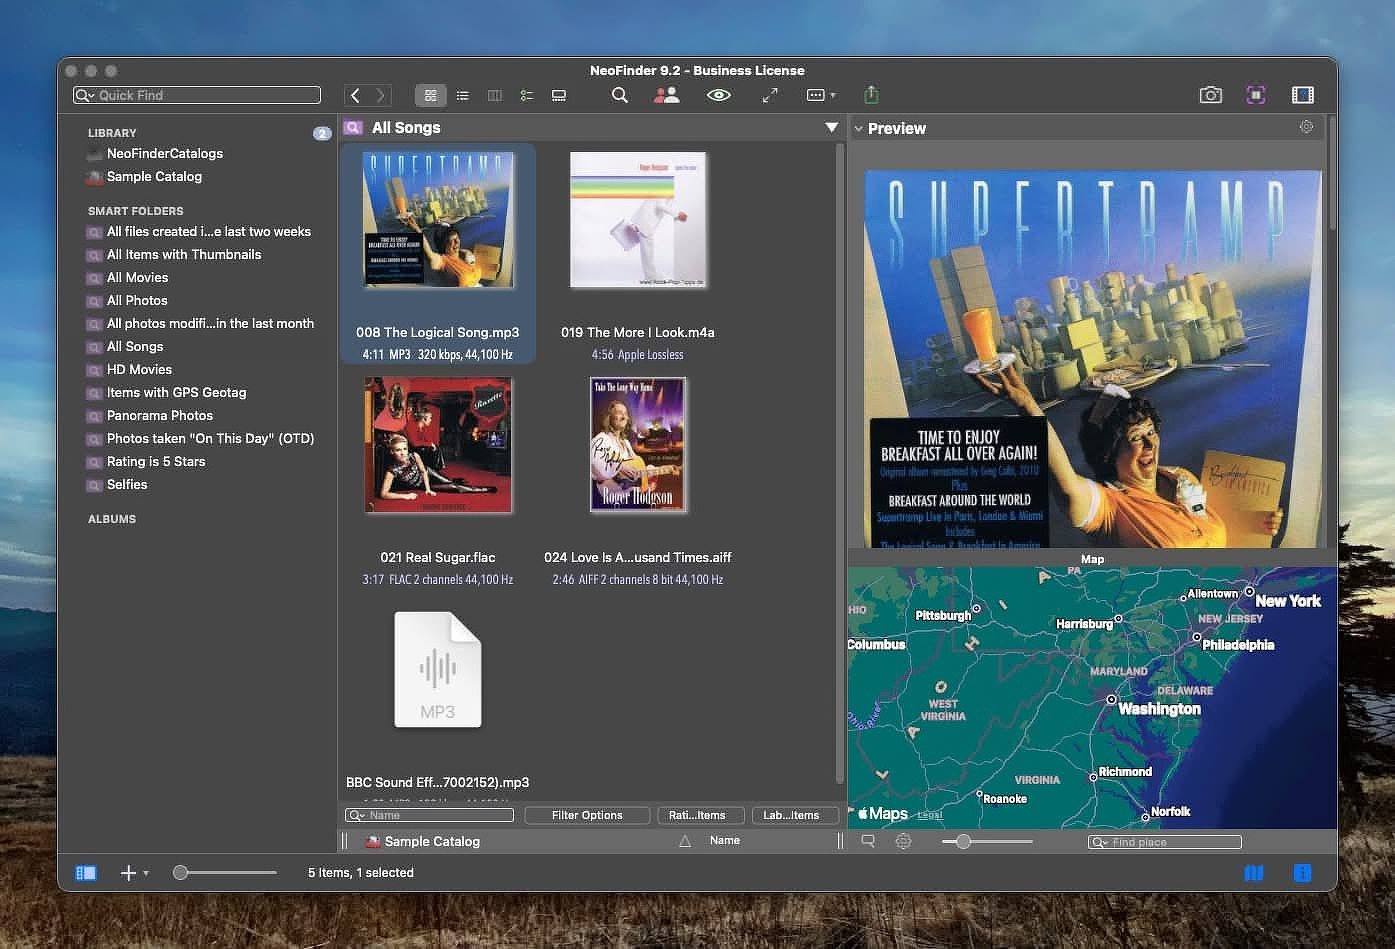Open the All Songs dropdown triangle
Viewport: 1395px width, 949px height.
831,127
